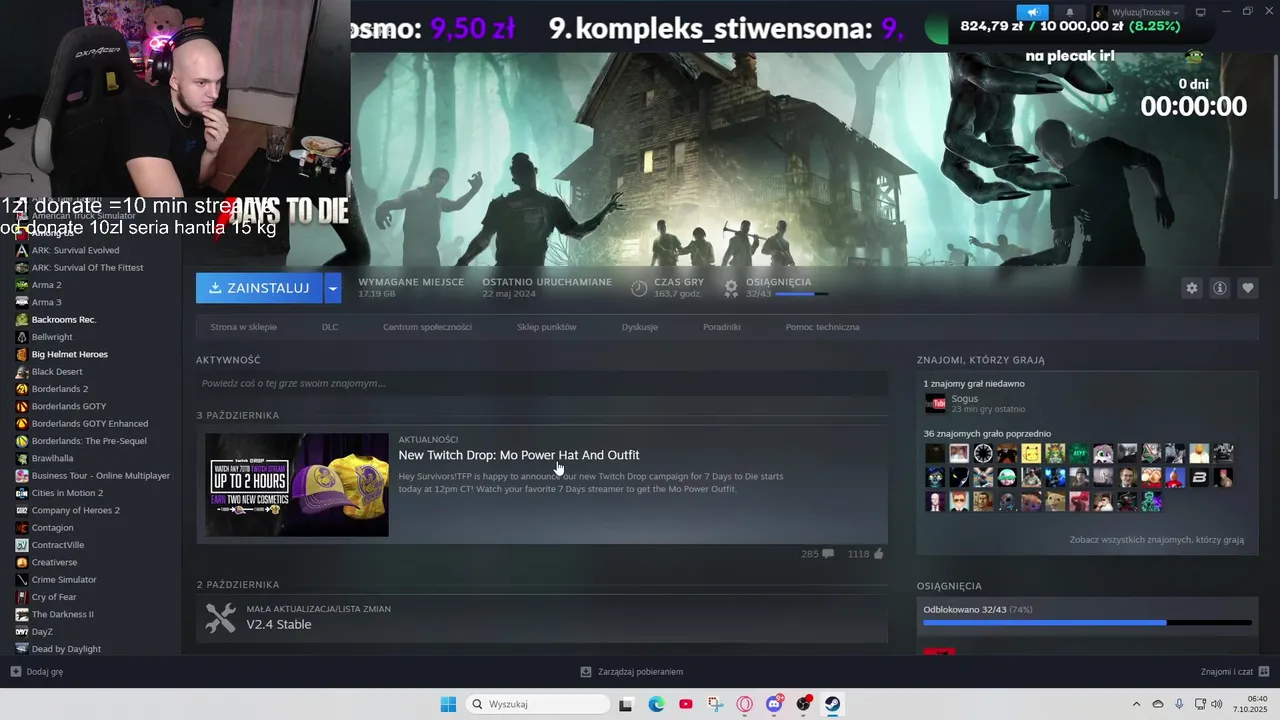The width and height of the screenshot is (1280, 720).
Task: Open V2.4 Stable update entry
Action: 541,618
